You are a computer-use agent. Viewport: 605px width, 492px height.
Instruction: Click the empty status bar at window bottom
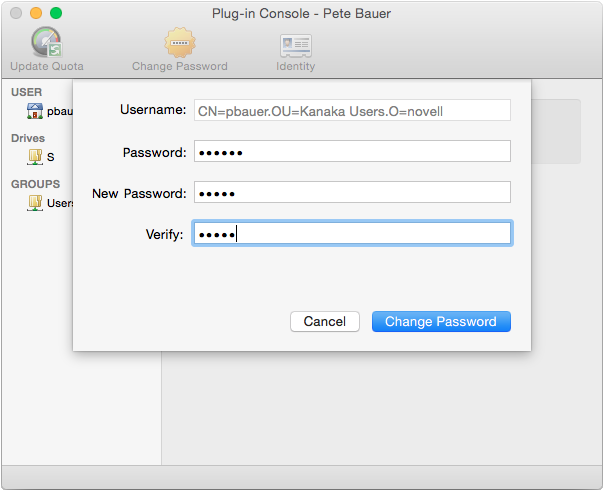tap(302, 478)
